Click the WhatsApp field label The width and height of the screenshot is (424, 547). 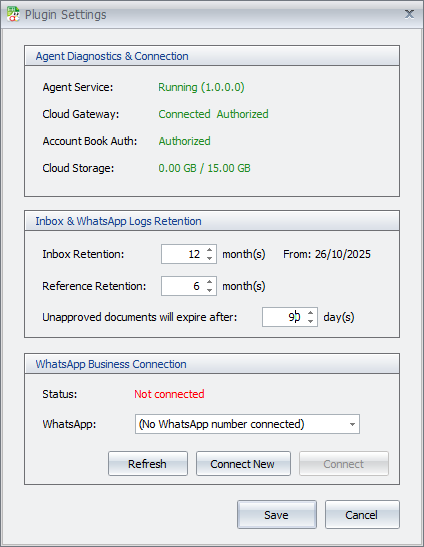(x=69, y=424)
